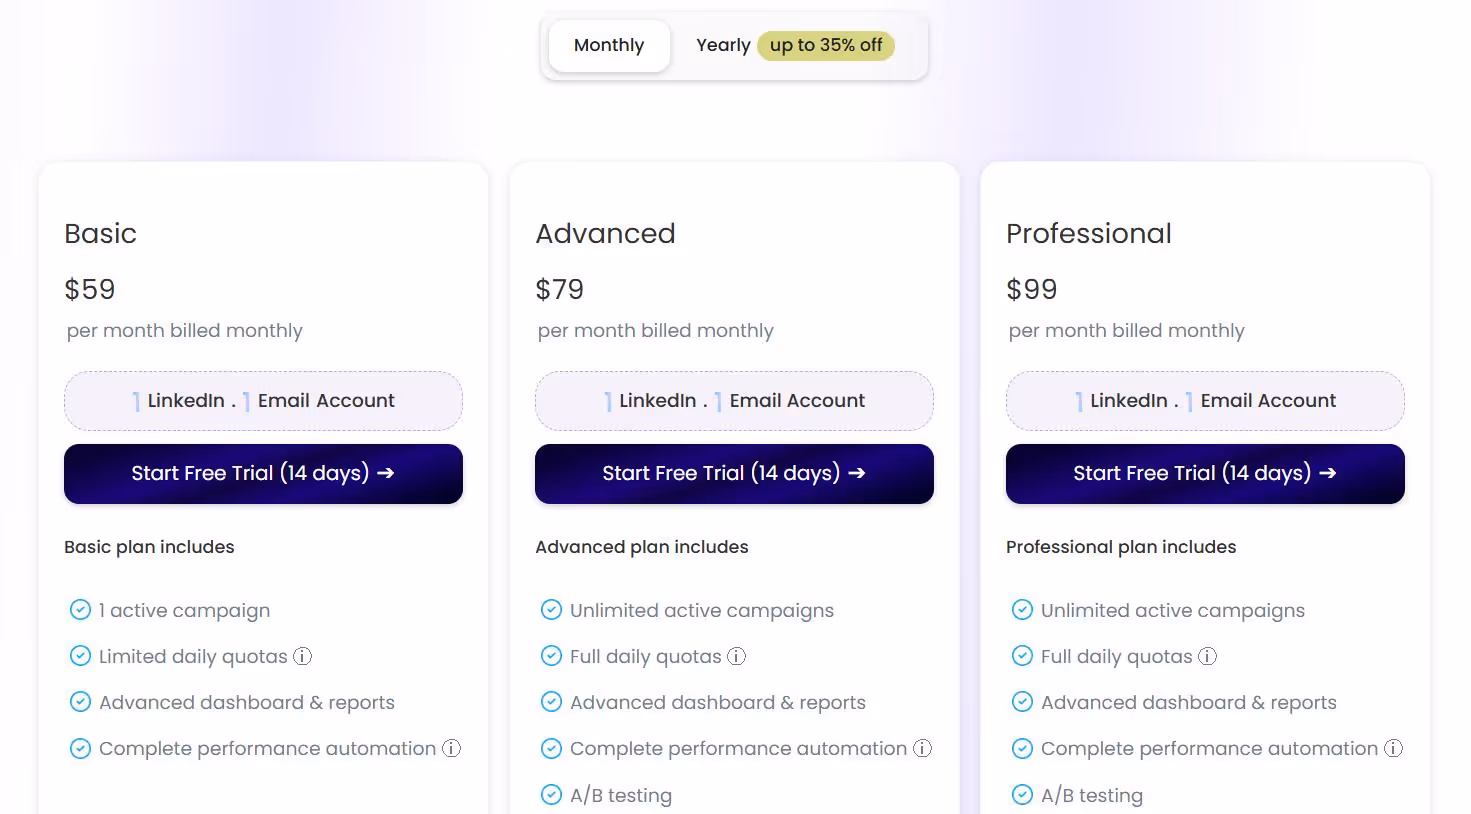
Task: Open info for Basic Complete performance automation
Action: click(452, 748)
